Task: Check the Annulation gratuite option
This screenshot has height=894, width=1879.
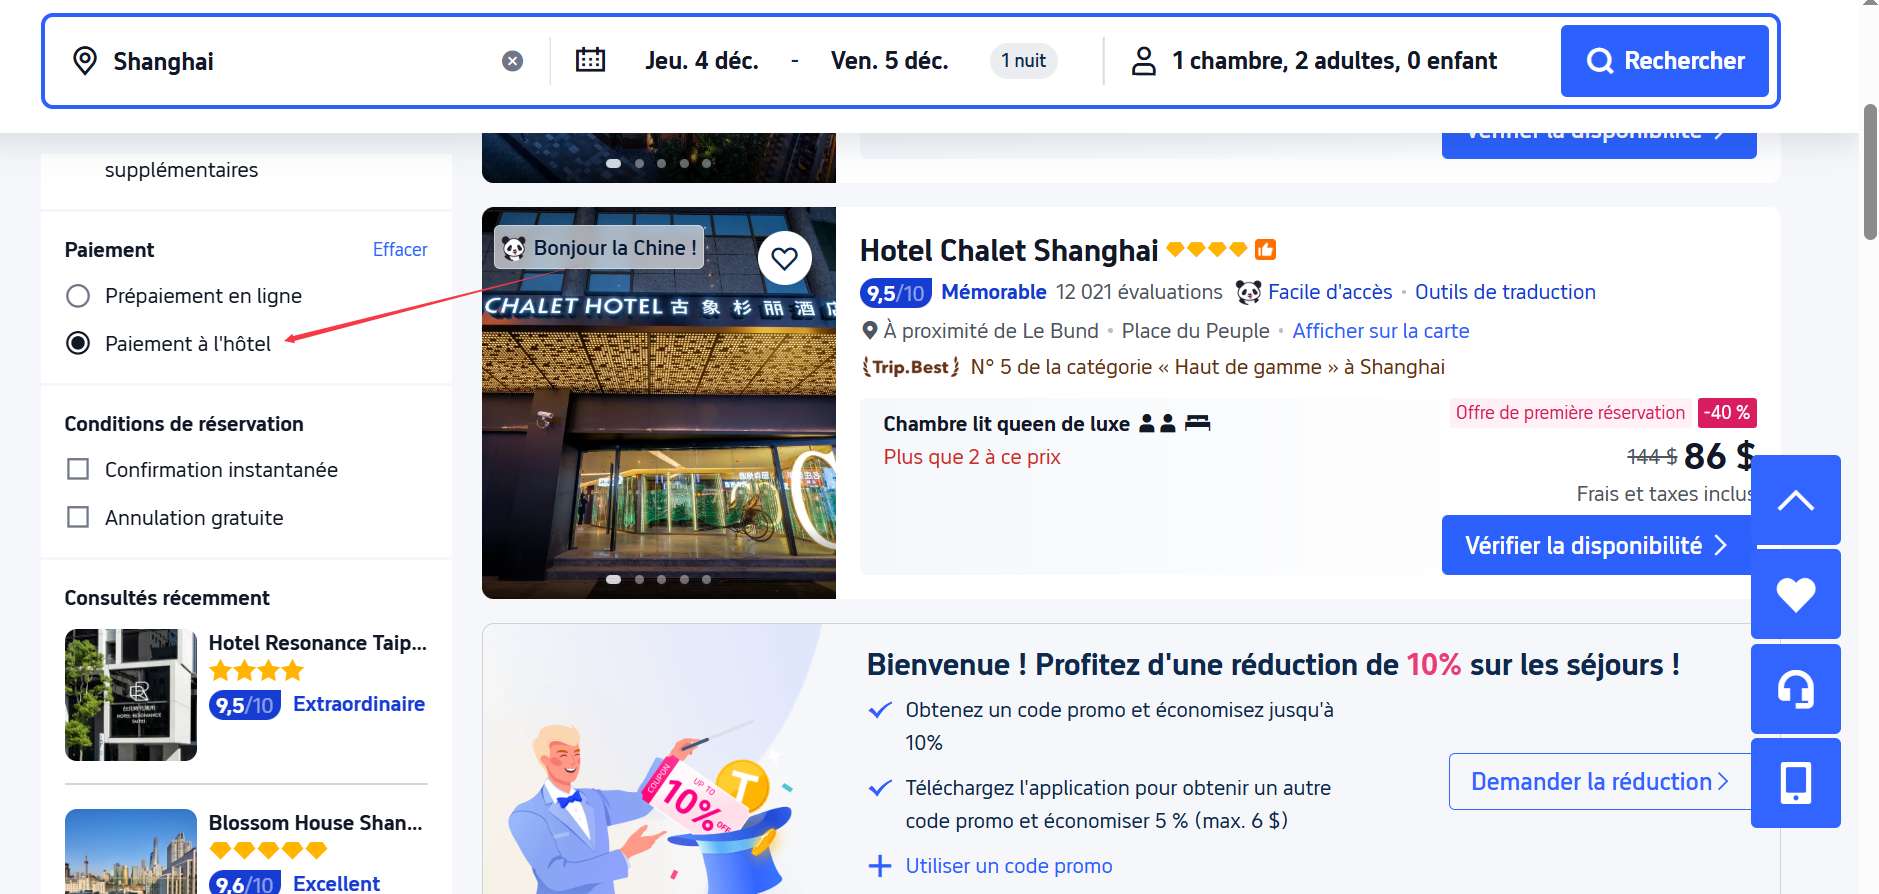Action: tap(78, 518)
